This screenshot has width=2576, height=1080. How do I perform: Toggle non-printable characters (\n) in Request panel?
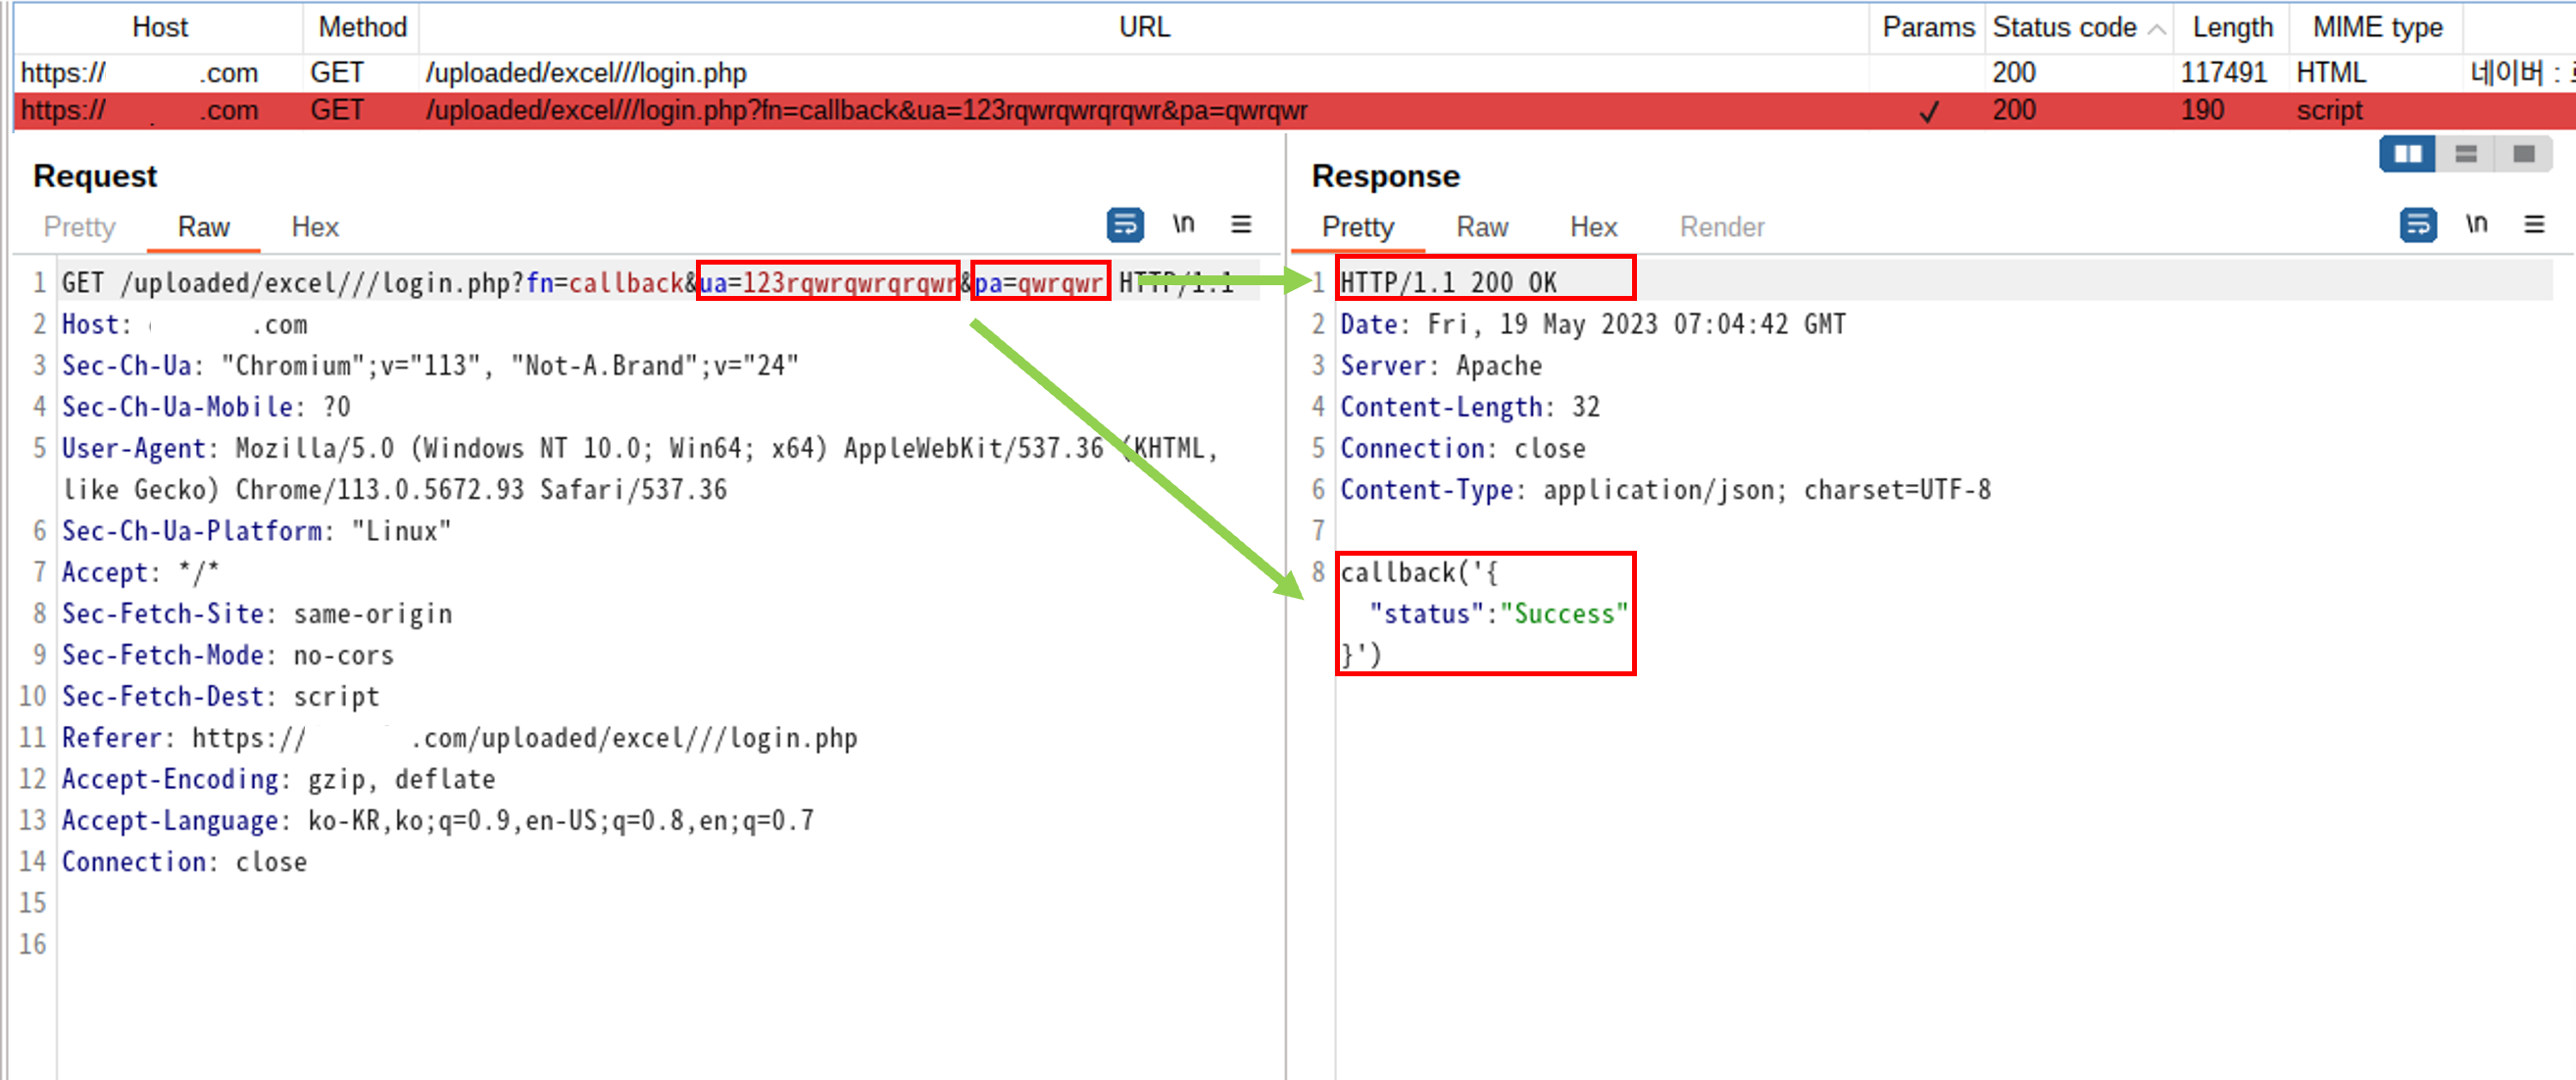tap(1183, 224)
